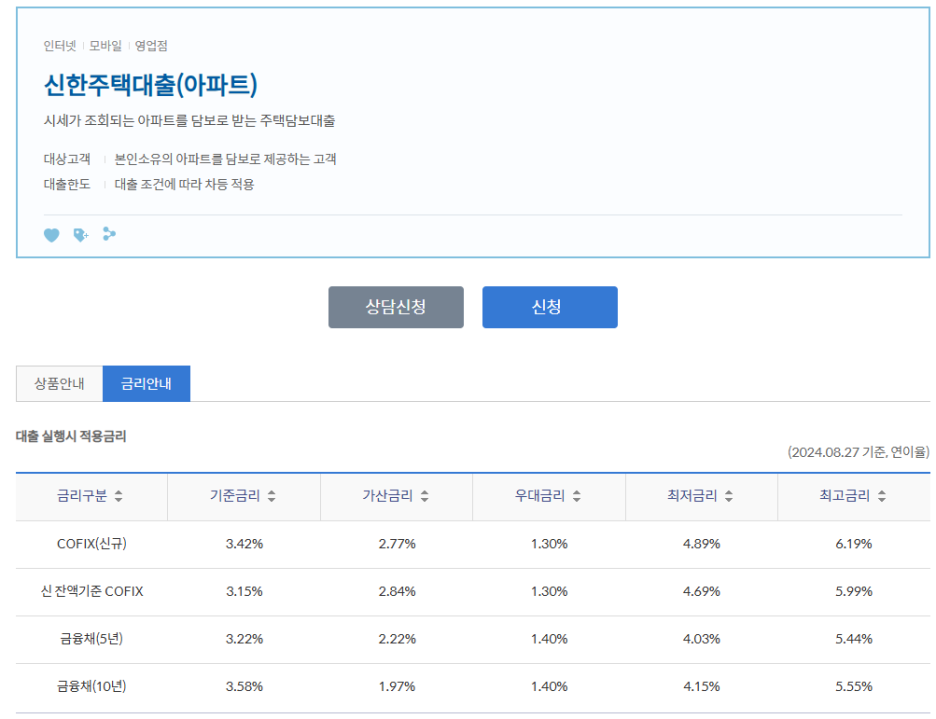Click the share icon

[x=109, y=234]
